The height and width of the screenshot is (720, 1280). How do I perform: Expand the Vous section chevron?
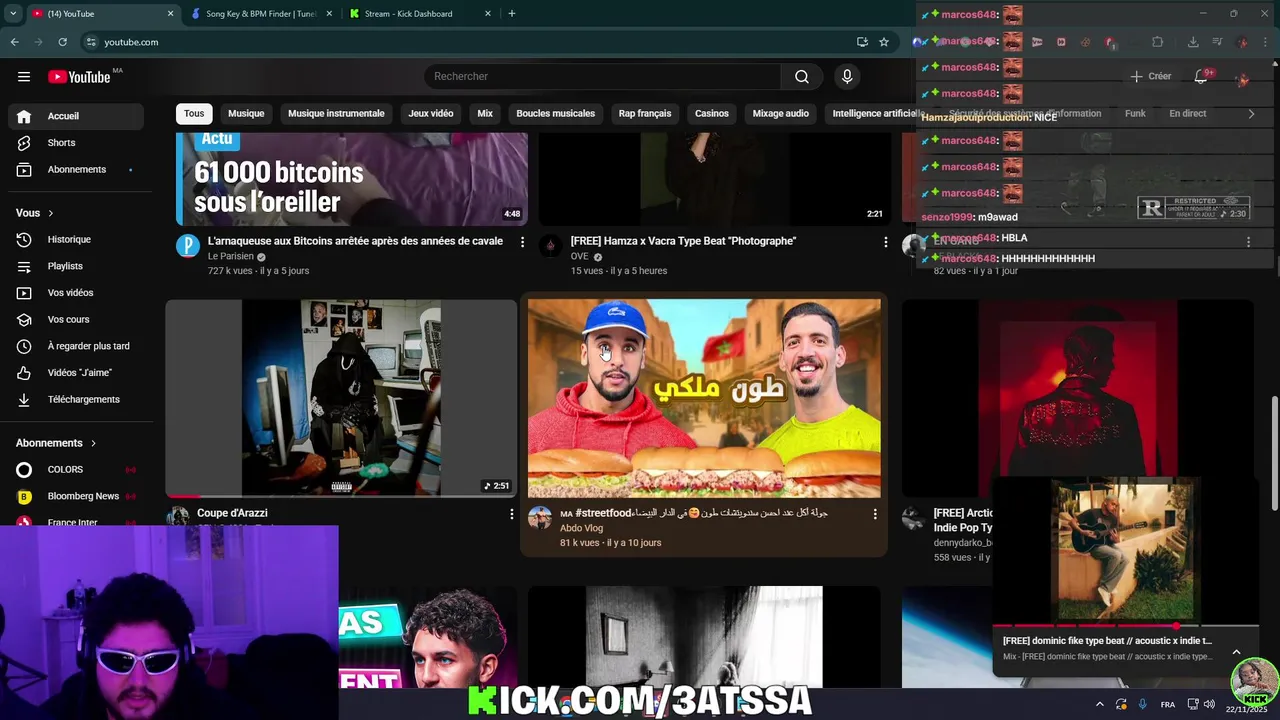[51, 213]
